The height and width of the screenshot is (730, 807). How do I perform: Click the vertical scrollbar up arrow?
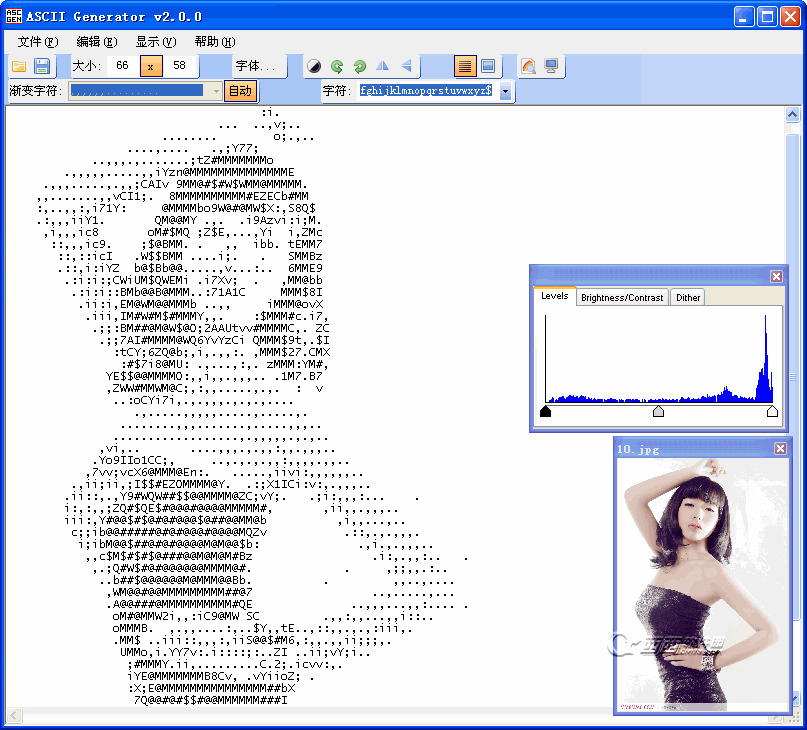793,114
